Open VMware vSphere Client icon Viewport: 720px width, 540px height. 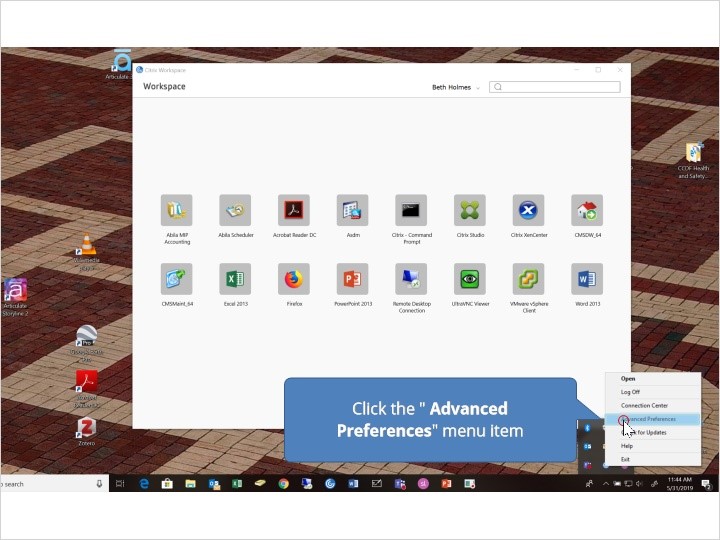point(528,279)
